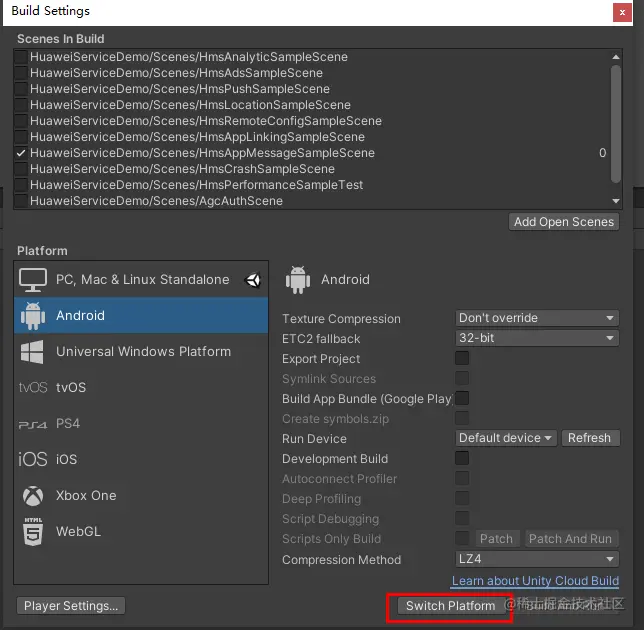This screenshot has width=644, height=630.
Task: Click the Compression Method label
Action: coord(341,560)
